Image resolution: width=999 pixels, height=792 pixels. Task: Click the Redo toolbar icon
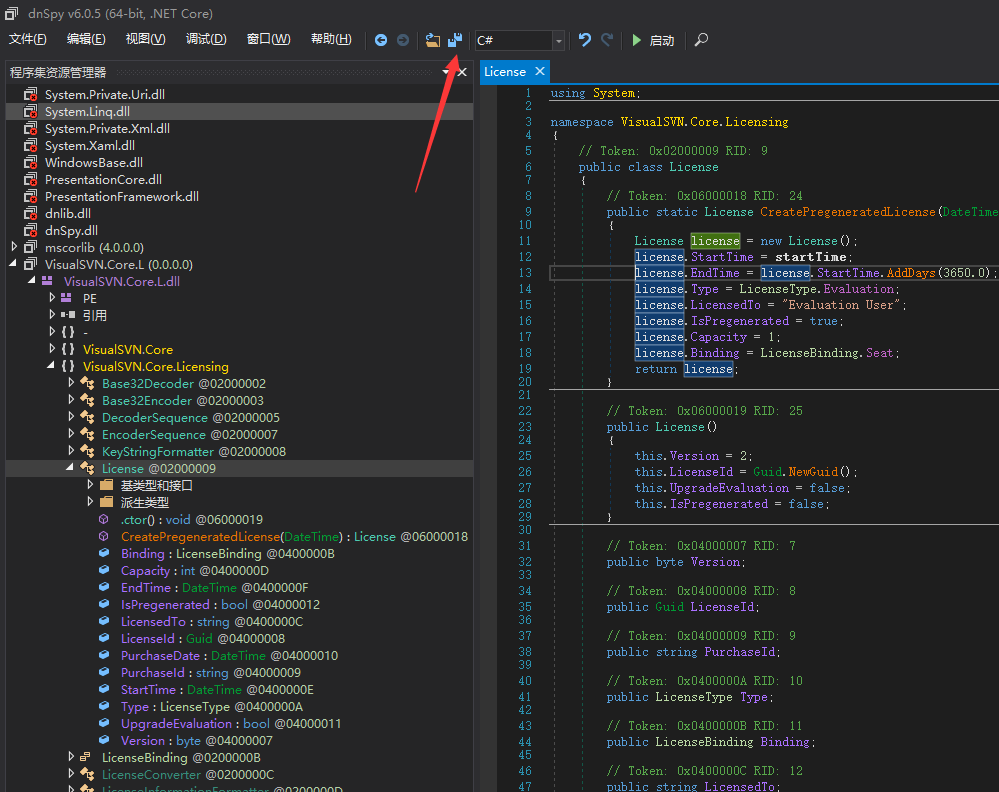pos(607,40)
